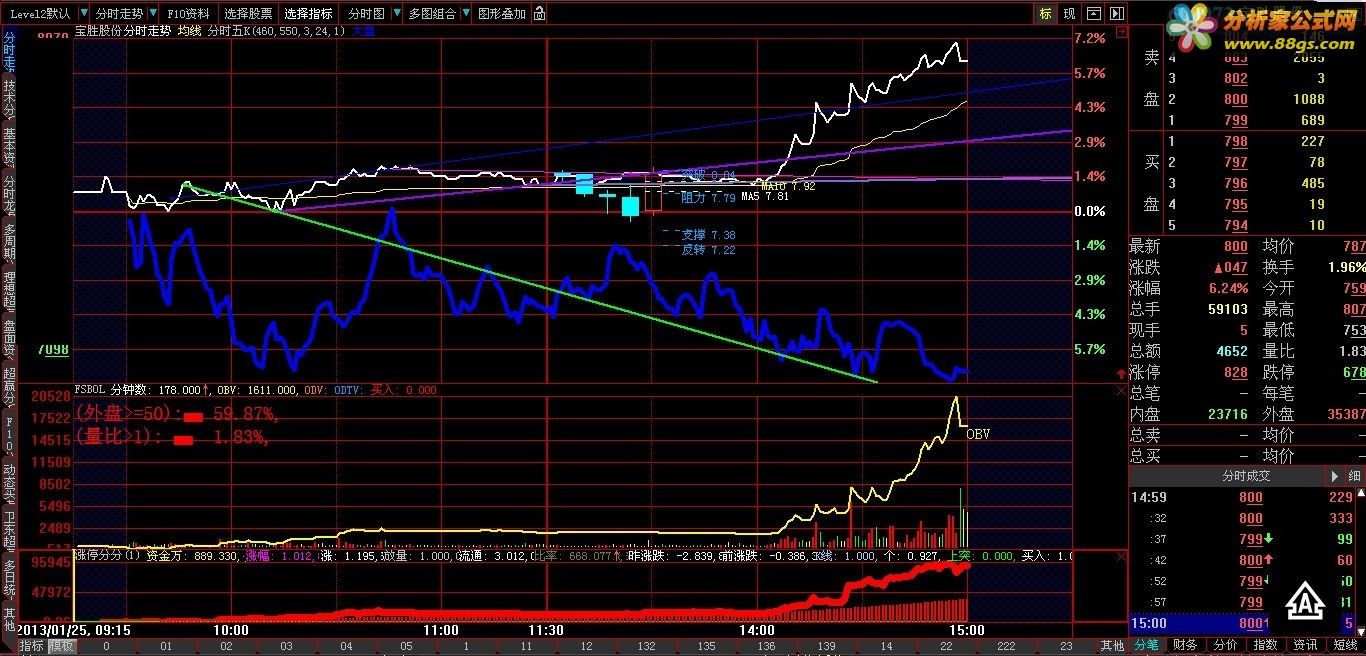
Task: Expand dropdown arrow beside 多图组合
Action: pos(465,14)
